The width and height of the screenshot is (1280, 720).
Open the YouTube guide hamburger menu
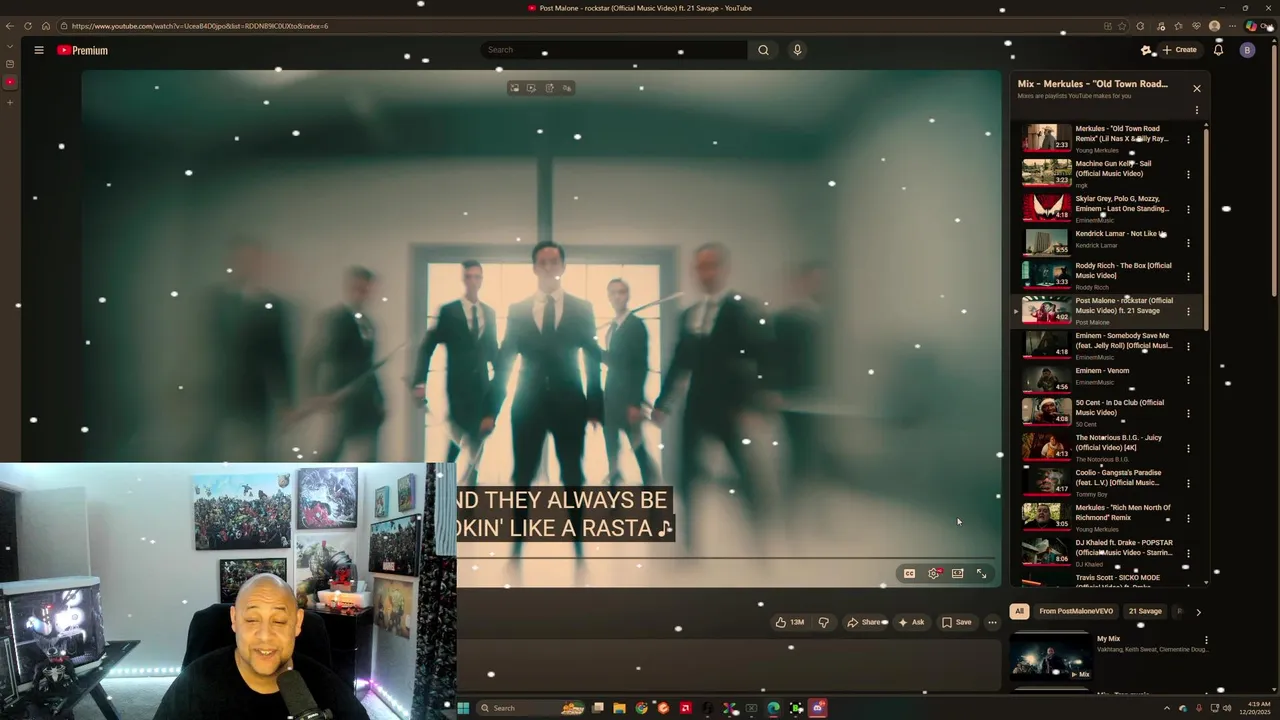39,50
